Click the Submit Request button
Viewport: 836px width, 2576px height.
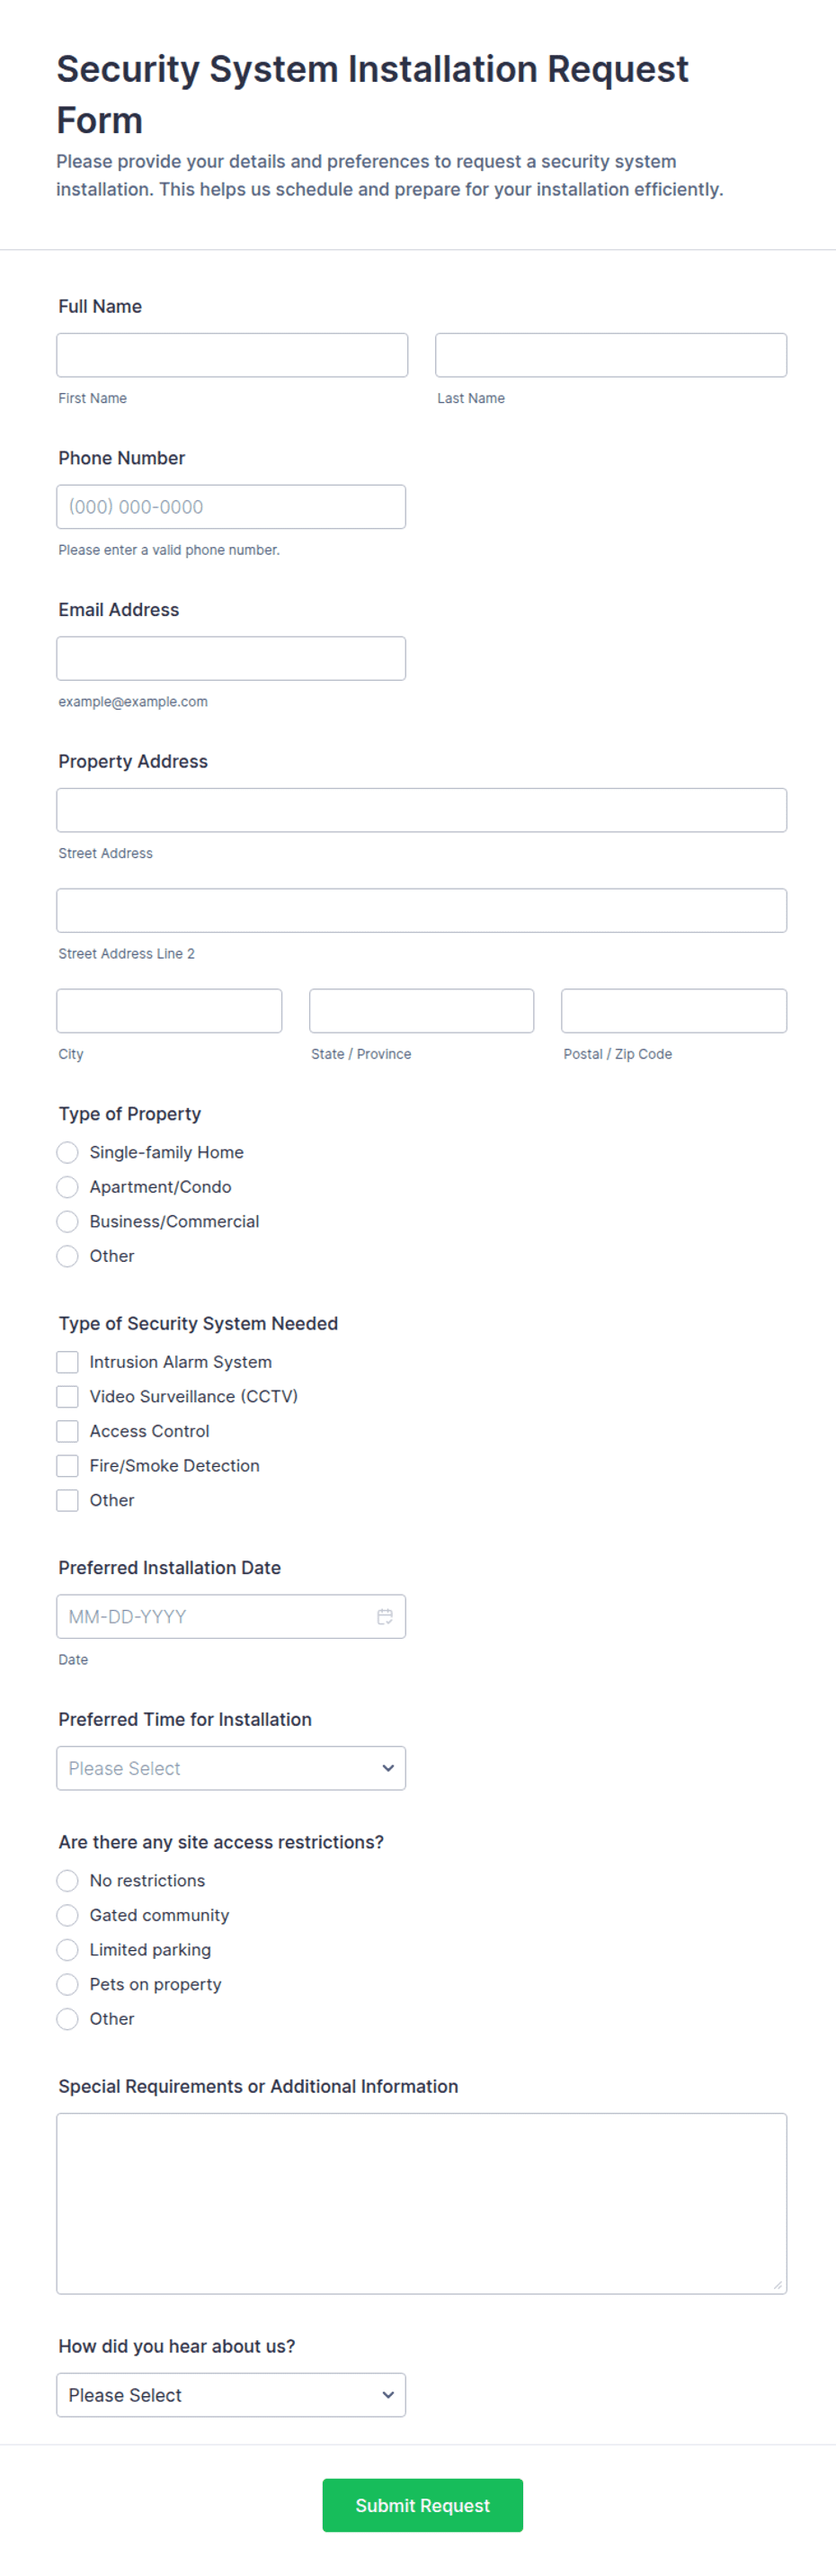tap(422, 2505)
